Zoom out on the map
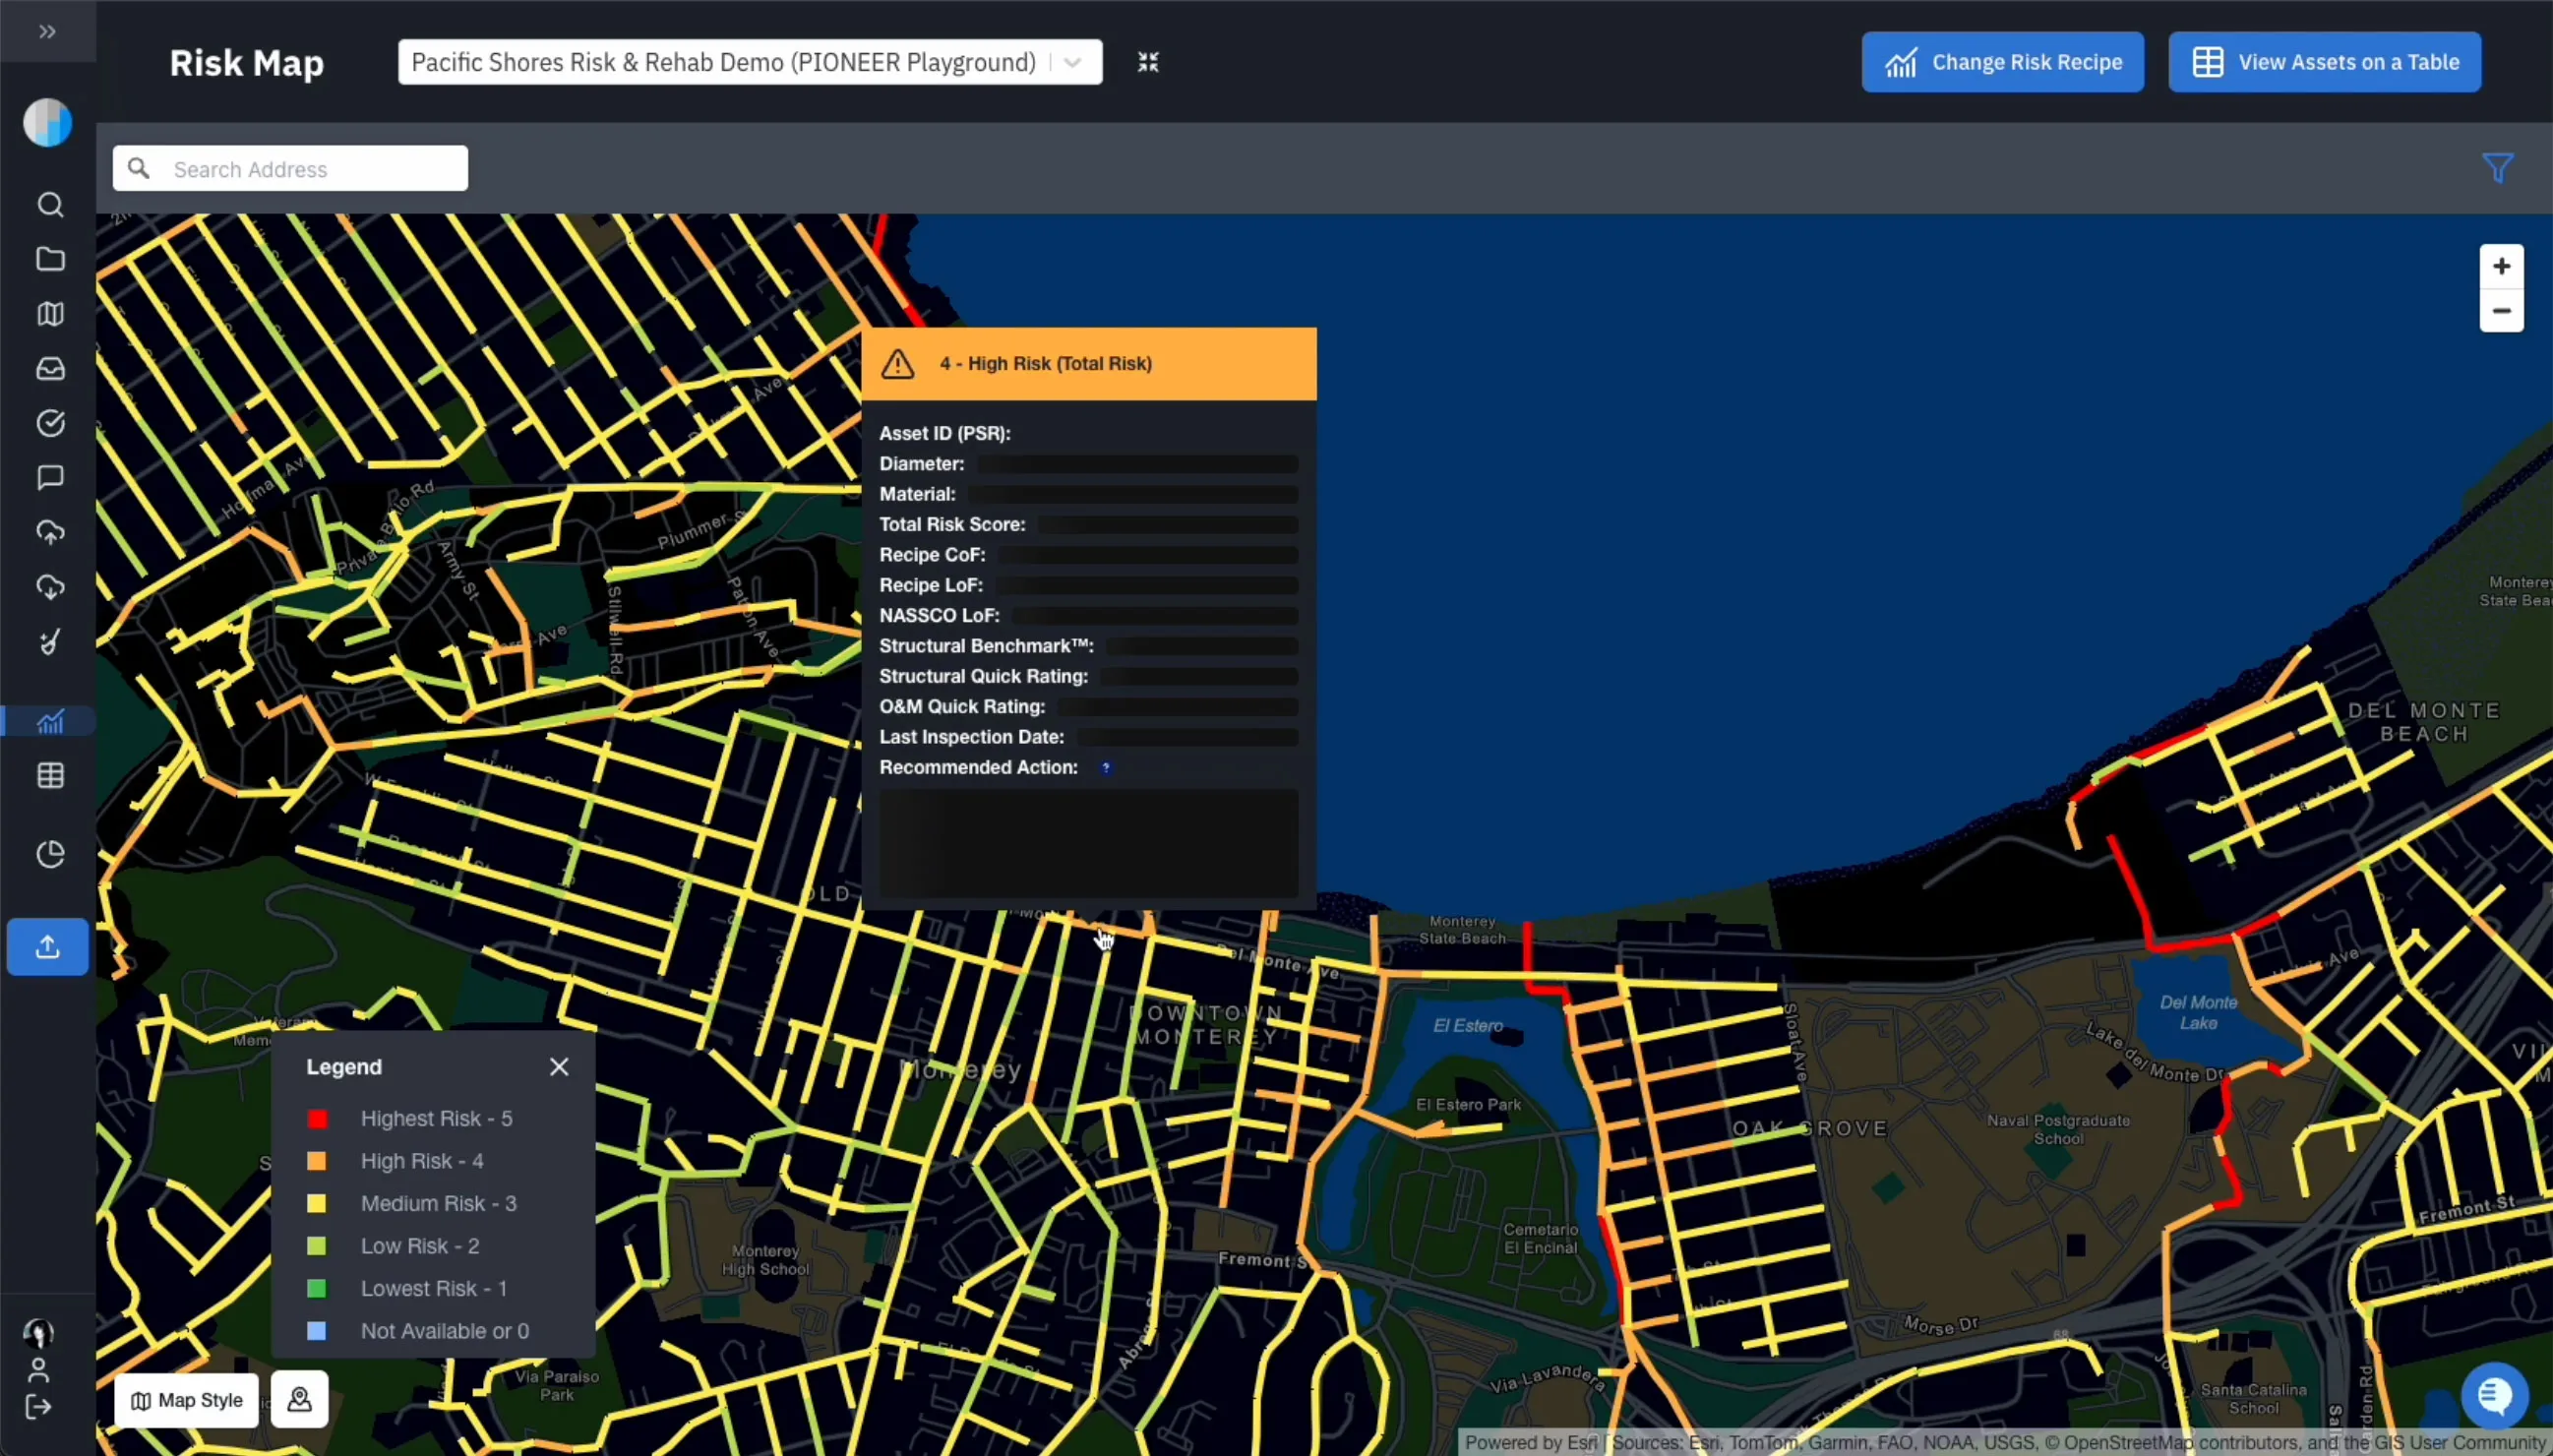Screen dimensions: 2553x1456 (x=2501, y=311)
